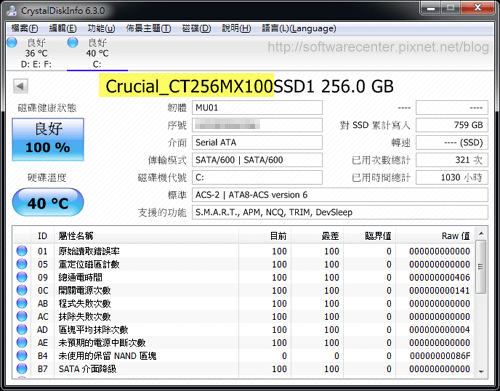Image resolution: width=500 pixels, height=391 pixels.
Task: Select the SATA 介面降級 attribute row
Action: point(243,369)
